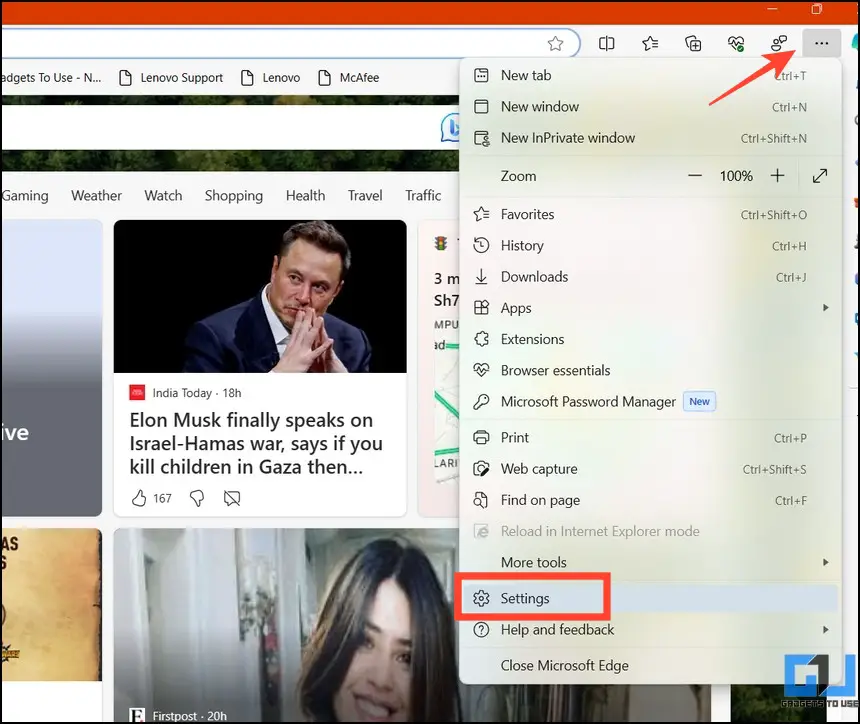Open the Firstpost article thumbnail

click(286, 625)
